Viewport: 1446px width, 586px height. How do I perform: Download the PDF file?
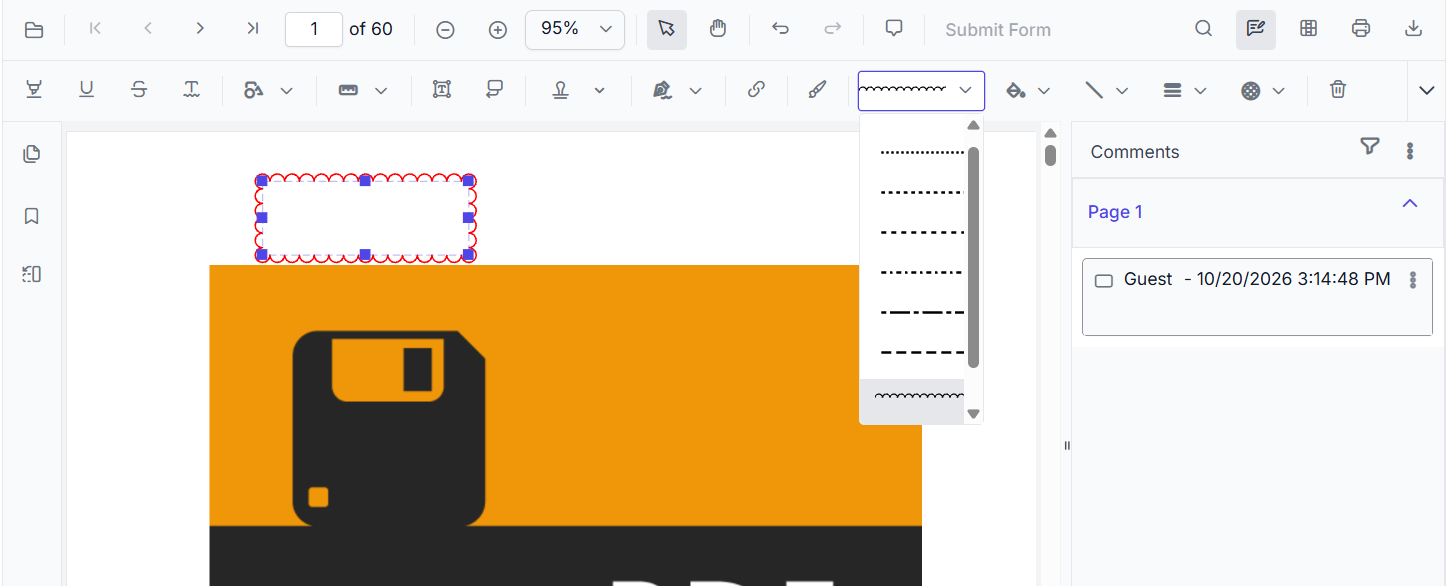tap(1413, 29)
